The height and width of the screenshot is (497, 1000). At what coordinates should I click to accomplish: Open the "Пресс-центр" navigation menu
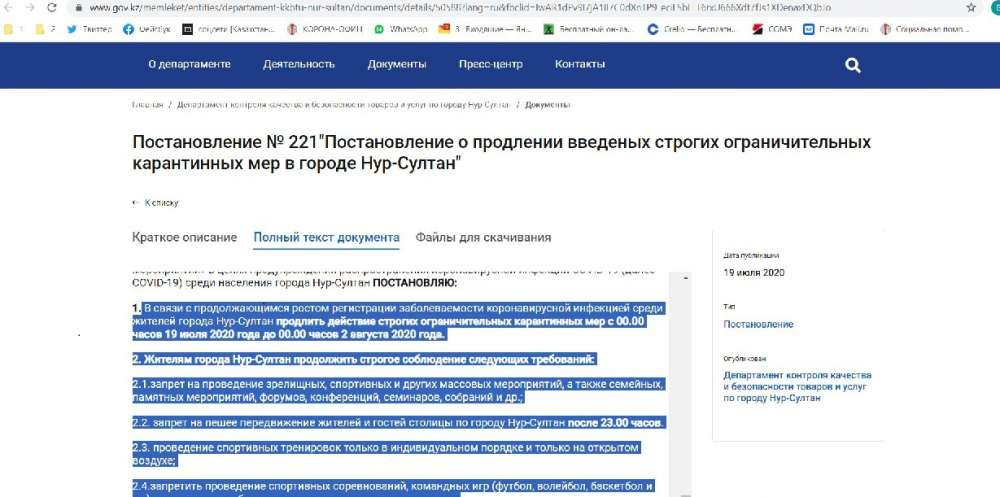tap(490, 65)
